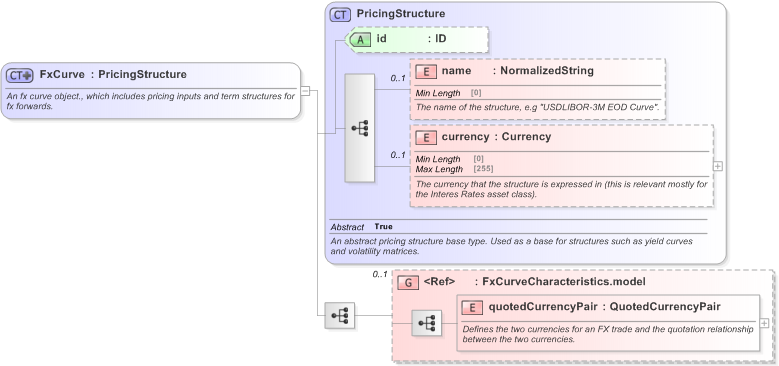779x366 pixels.
Task: Select the sequence compositor inside FxCurveCharacteristics.model
Action: pyautogui.click(x=427, y=323)
